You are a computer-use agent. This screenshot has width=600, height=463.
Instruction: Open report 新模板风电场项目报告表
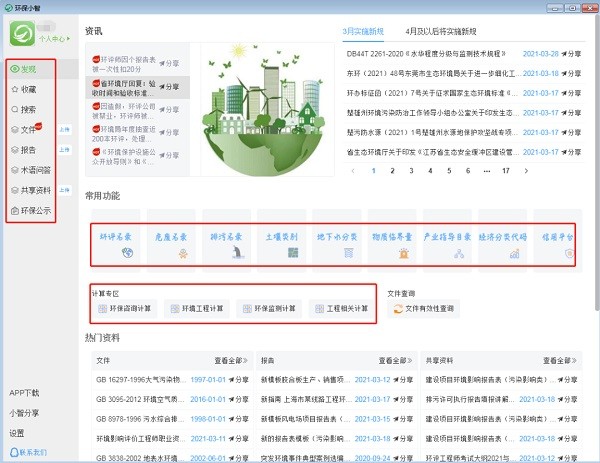click(306, 419)
